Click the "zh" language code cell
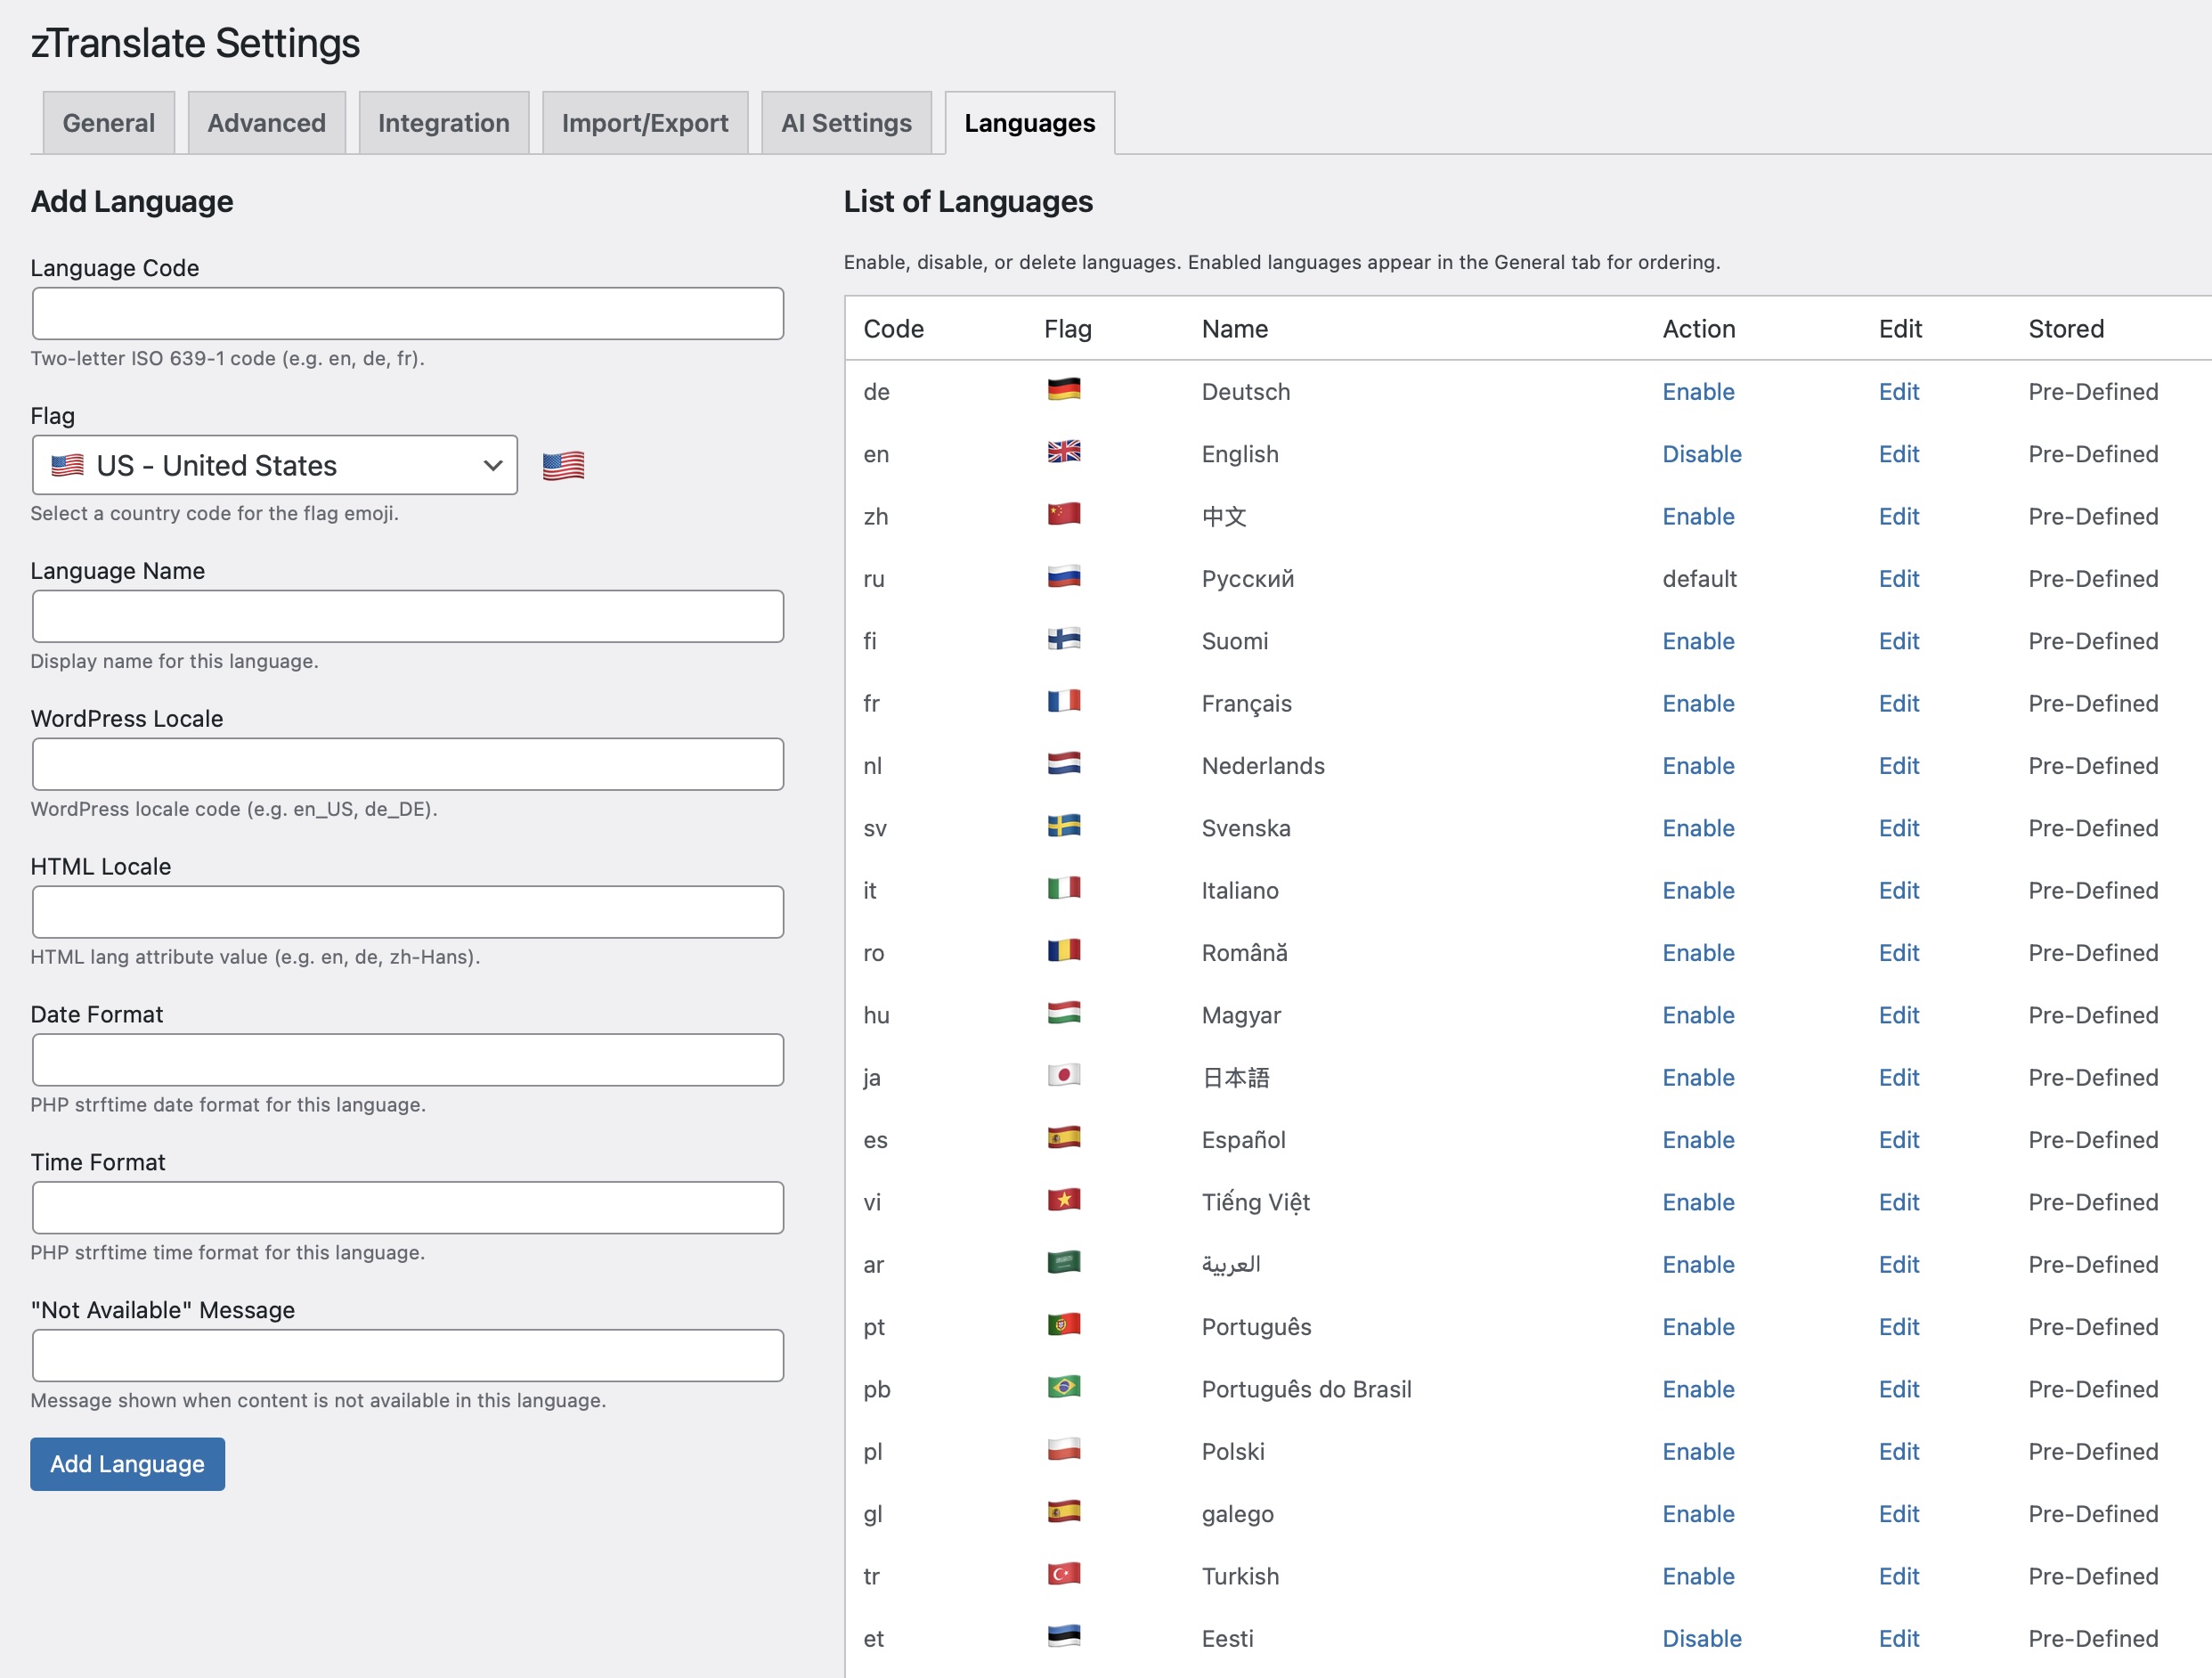The height and width of the screenshot is (1678, 2212). [x=875, y=517]
